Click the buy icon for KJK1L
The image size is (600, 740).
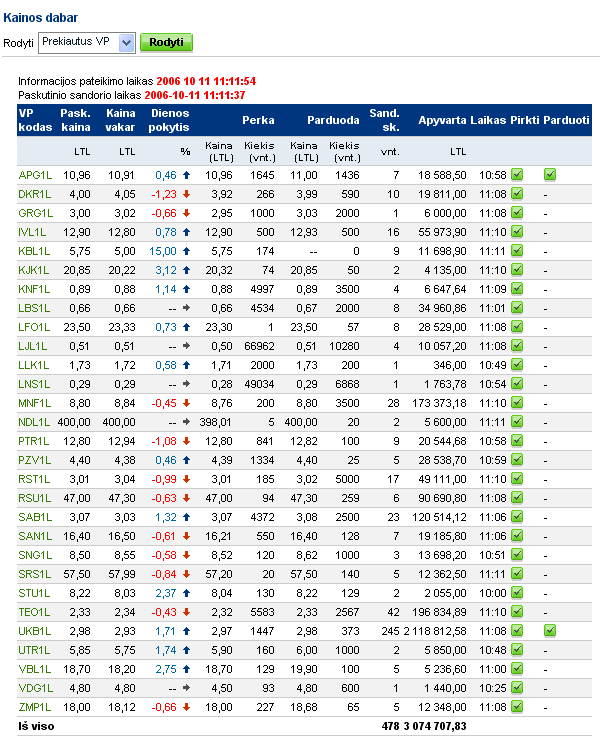(x=517, y=269)
